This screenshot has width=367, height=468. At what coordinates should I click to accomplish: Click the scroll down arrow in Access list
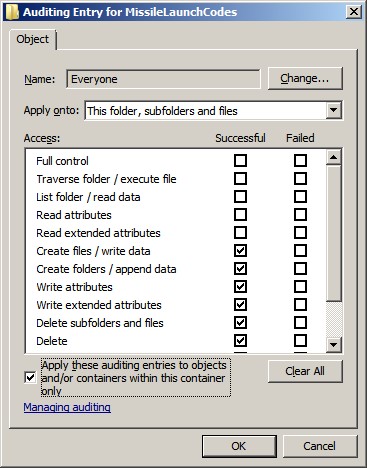click(x=334, y=344)
